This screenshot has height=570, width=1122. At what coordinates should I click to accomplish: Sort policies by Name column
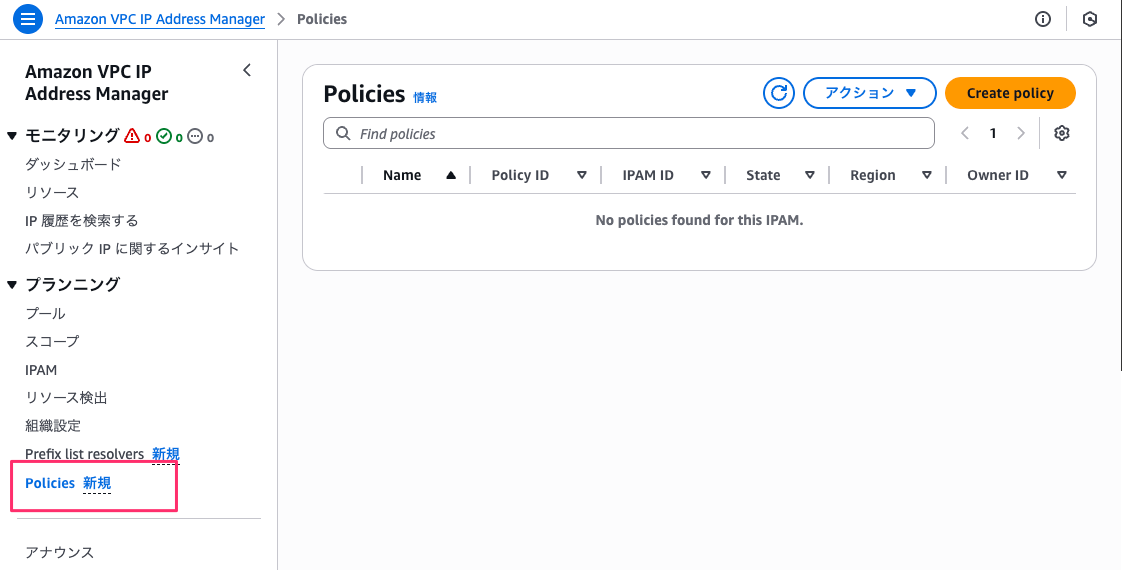pyautogui.click(x=417, y=175)
